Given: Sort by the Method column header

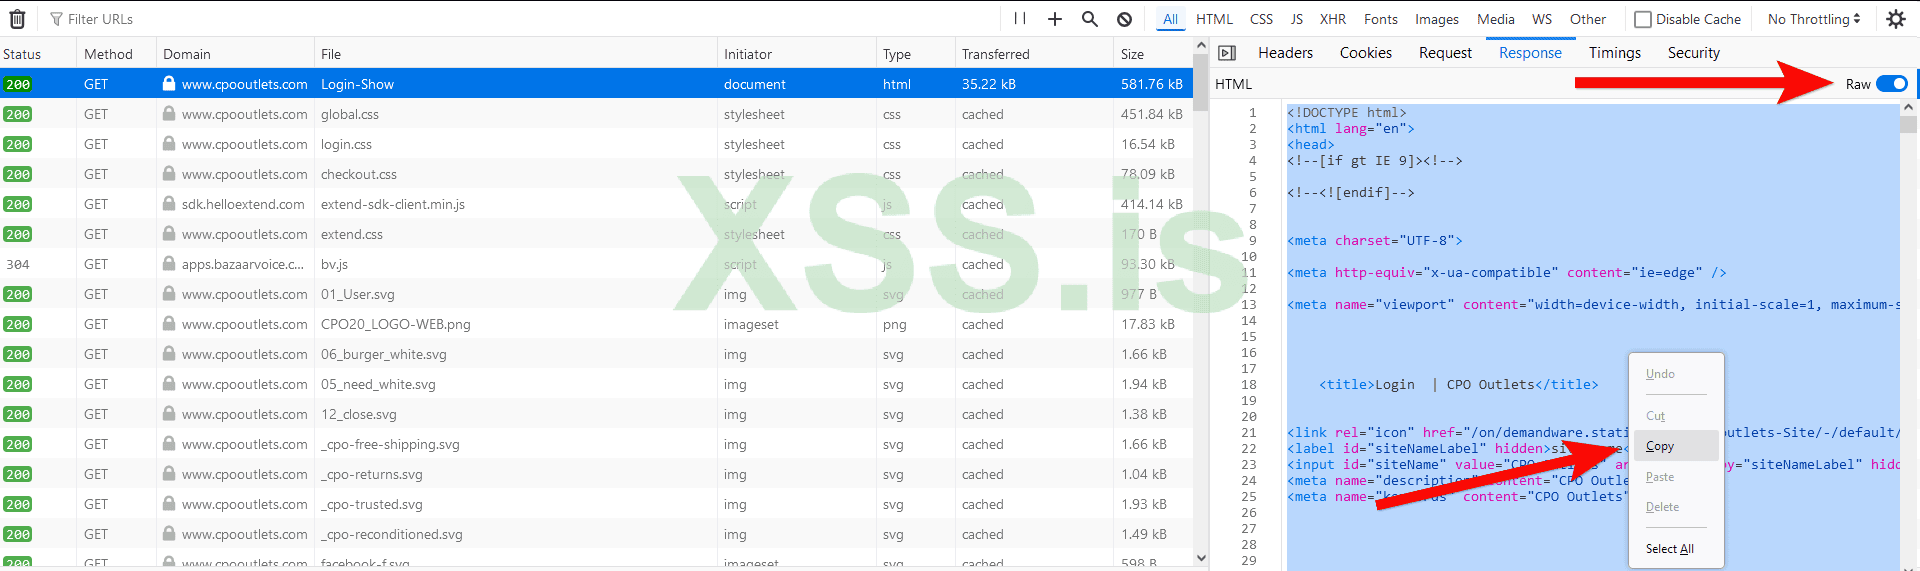Looking at the screenshot, I should point(116,54).
